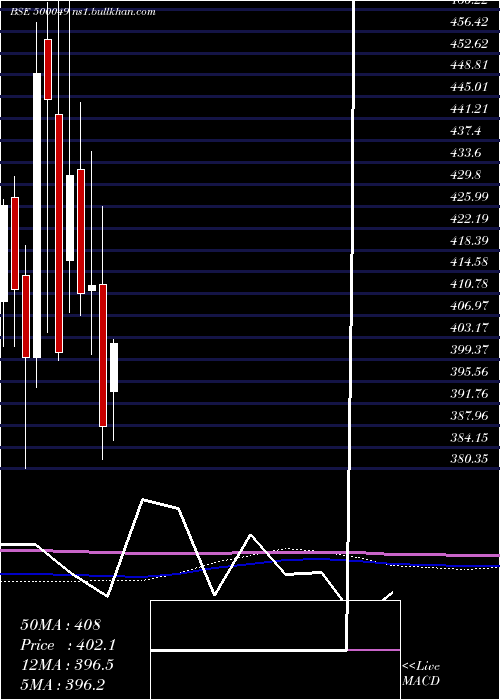Screen dimensions: 500x700
Task: Select the 418.39 price axis label
Action: (469, 240)
